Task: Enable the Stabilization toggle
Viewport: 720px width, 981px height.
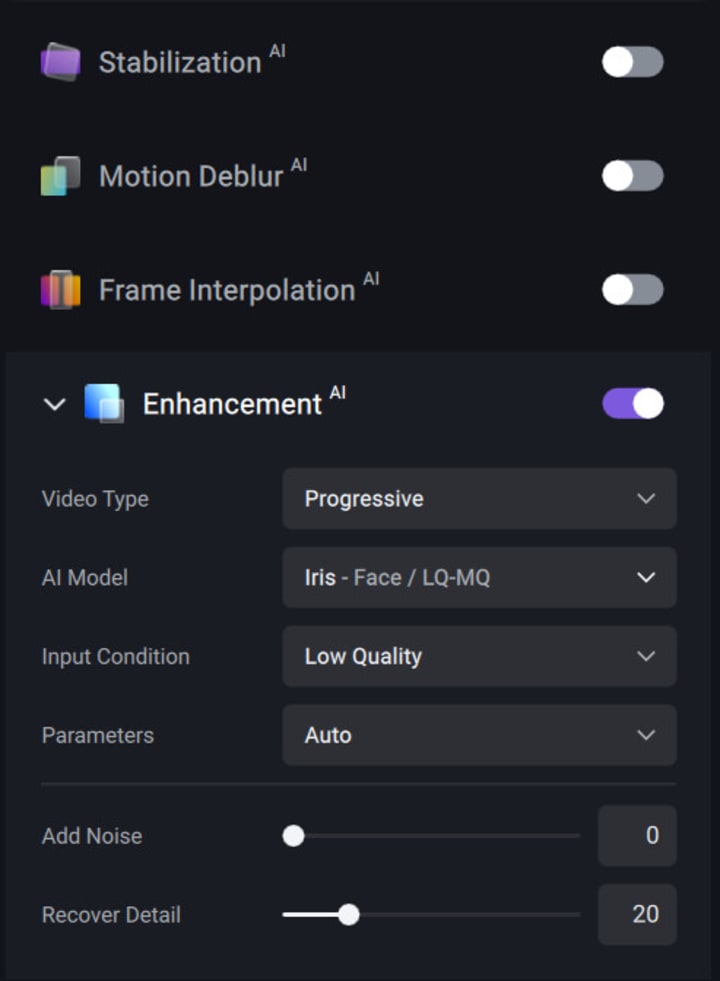Action: [x=632, y=62]
